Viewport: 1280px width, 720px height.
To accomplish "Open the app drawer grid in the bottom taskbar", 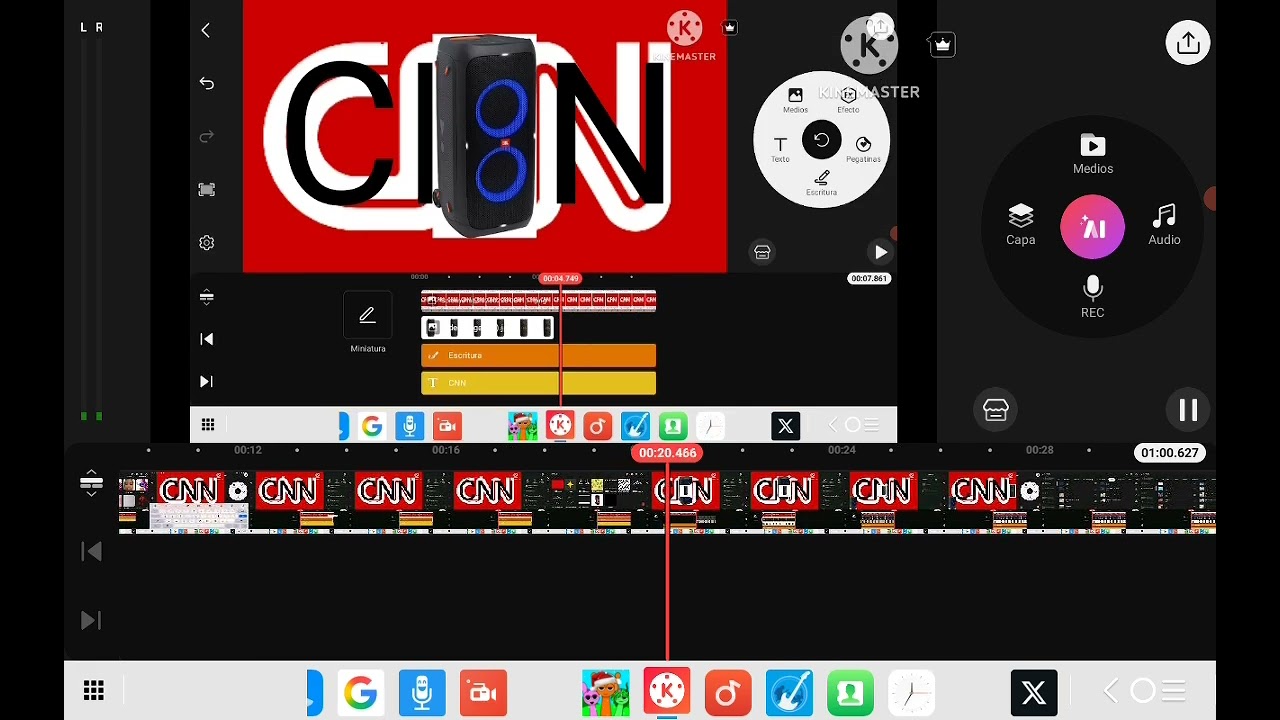I will (94, 691).
